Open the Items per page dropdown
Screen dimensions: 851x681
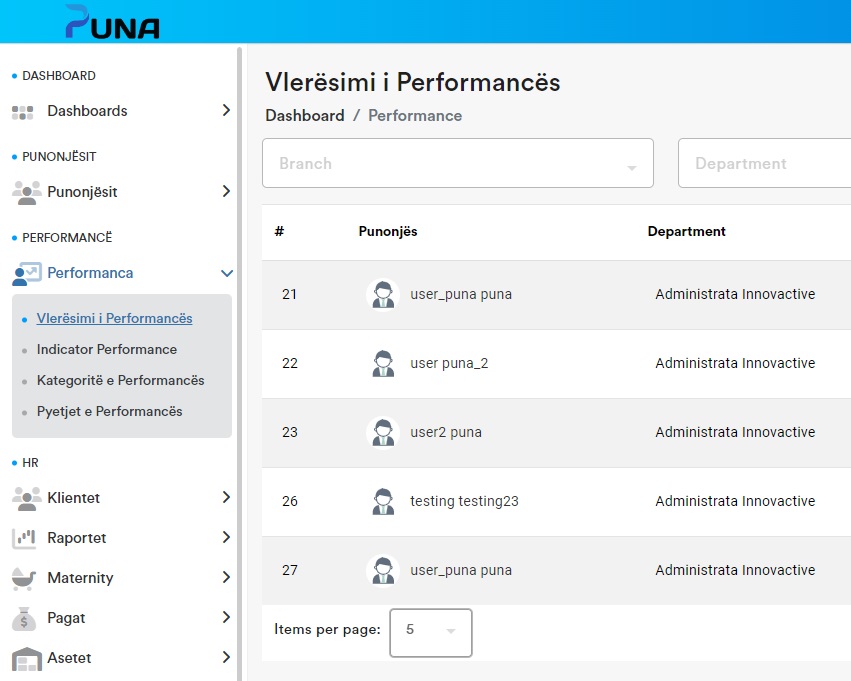pyautogui.click(x=430, y=632)
